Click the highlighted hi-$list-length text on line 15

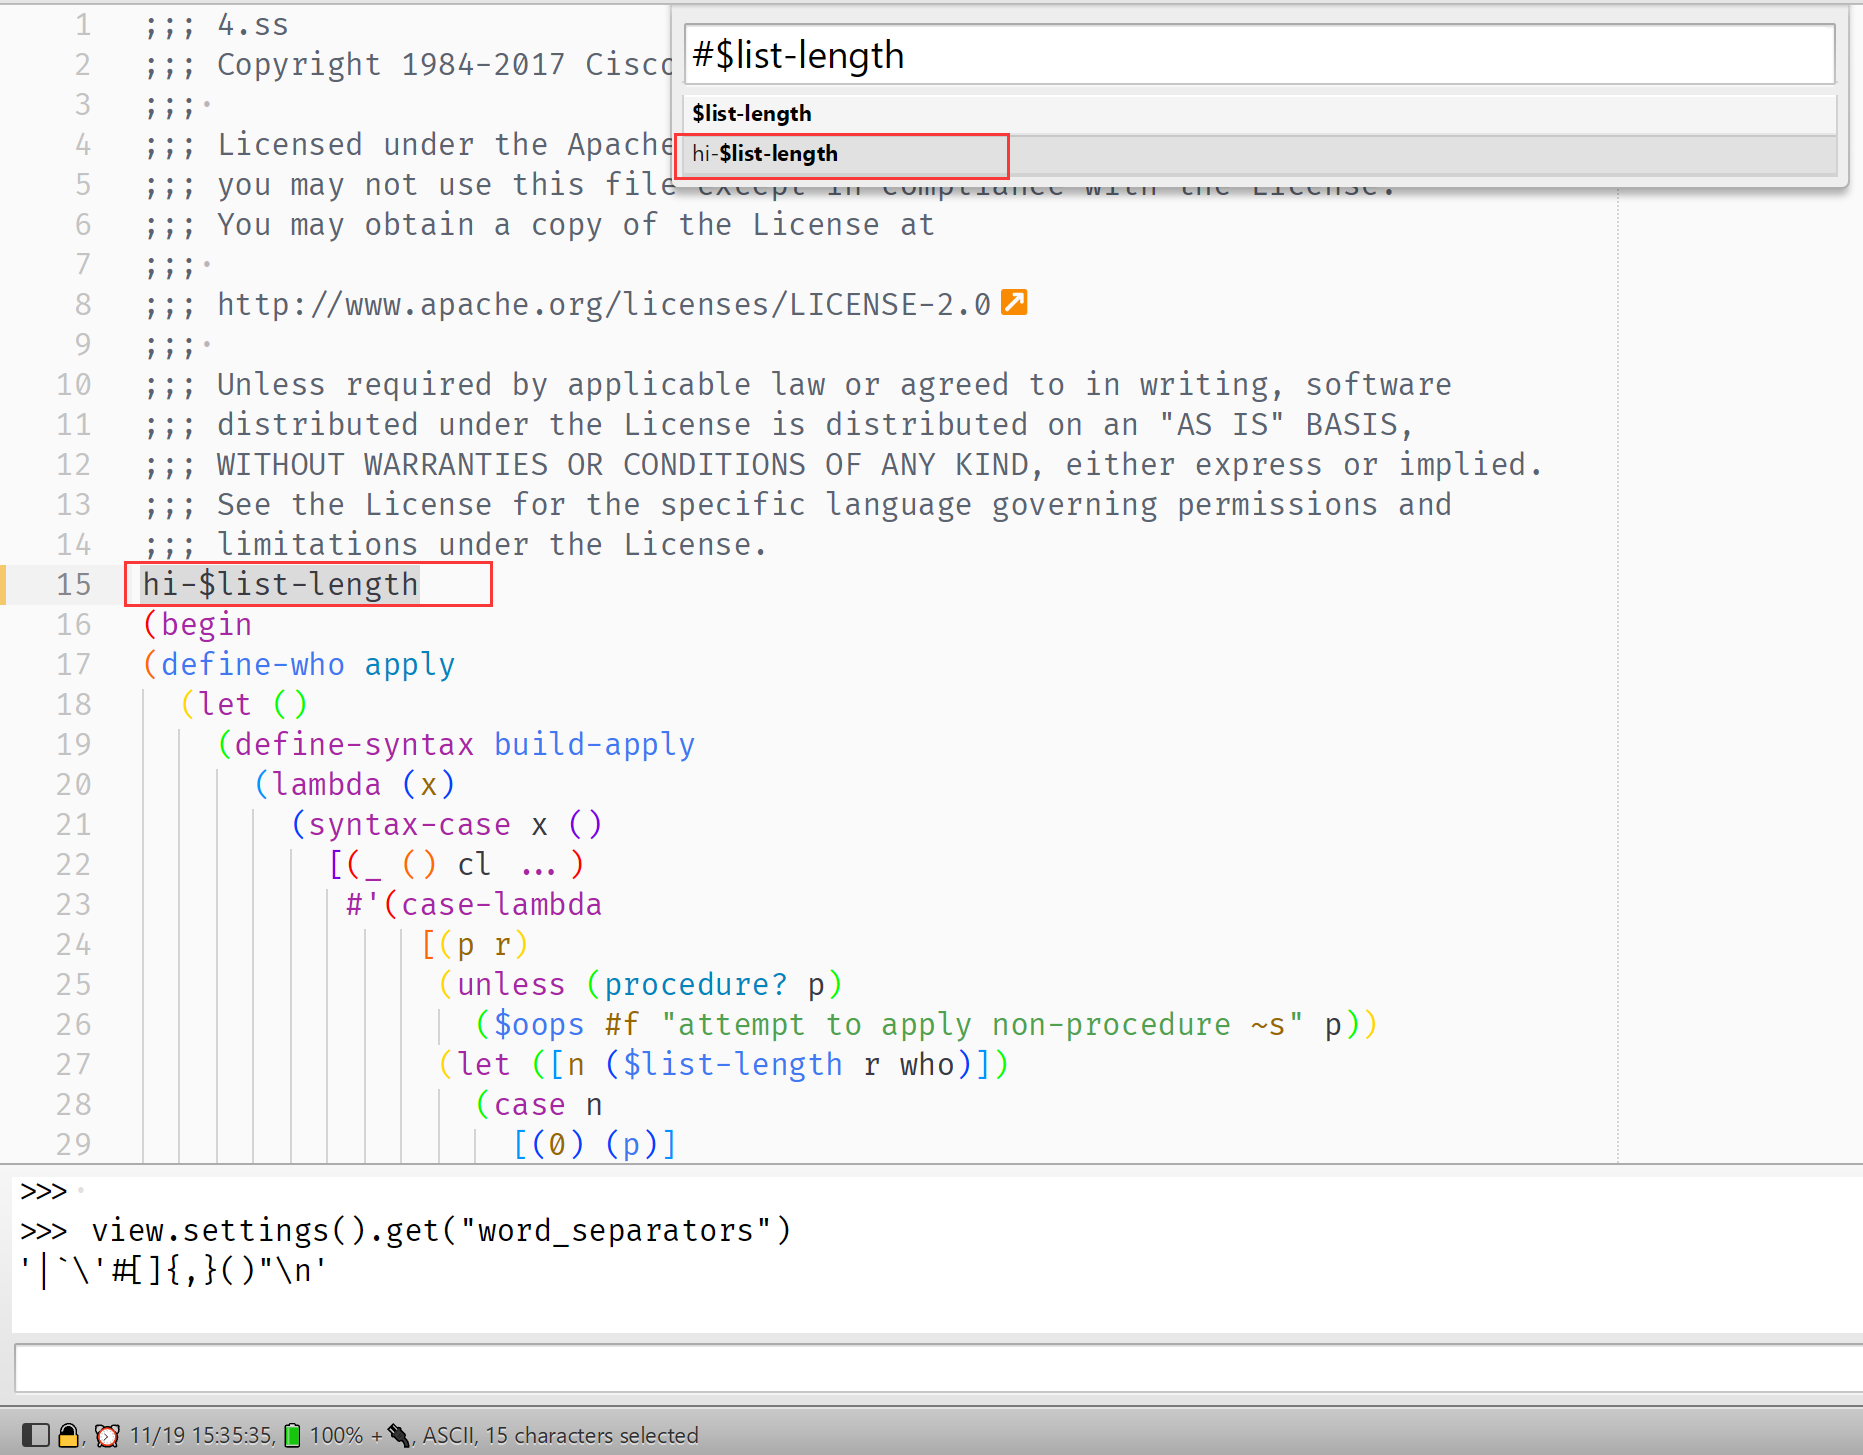280,585
